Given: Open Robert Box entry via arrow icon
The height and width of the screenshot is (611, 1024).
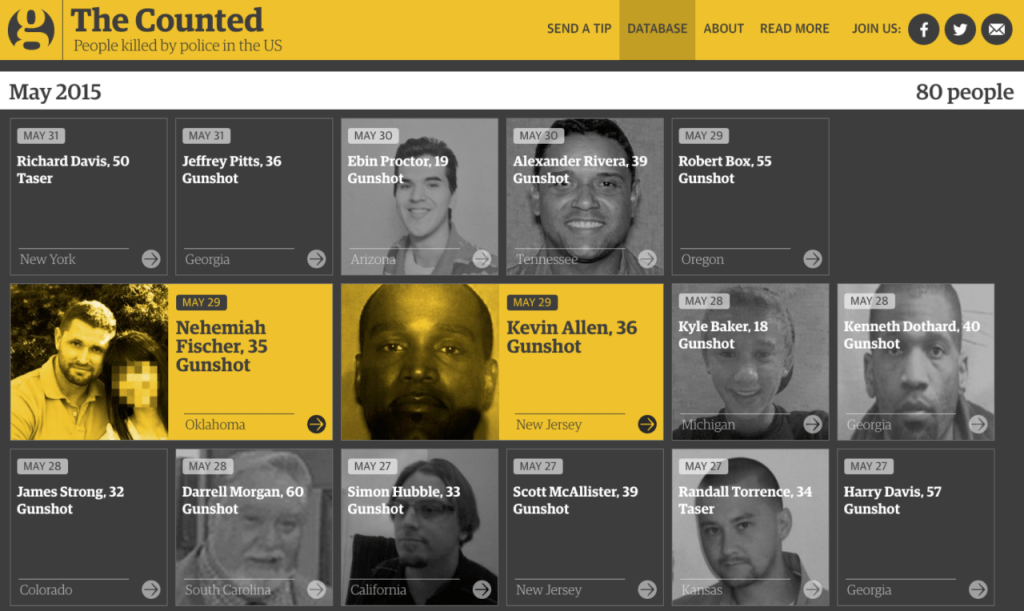Looking at the screenshot, I should tap(812, 259).
